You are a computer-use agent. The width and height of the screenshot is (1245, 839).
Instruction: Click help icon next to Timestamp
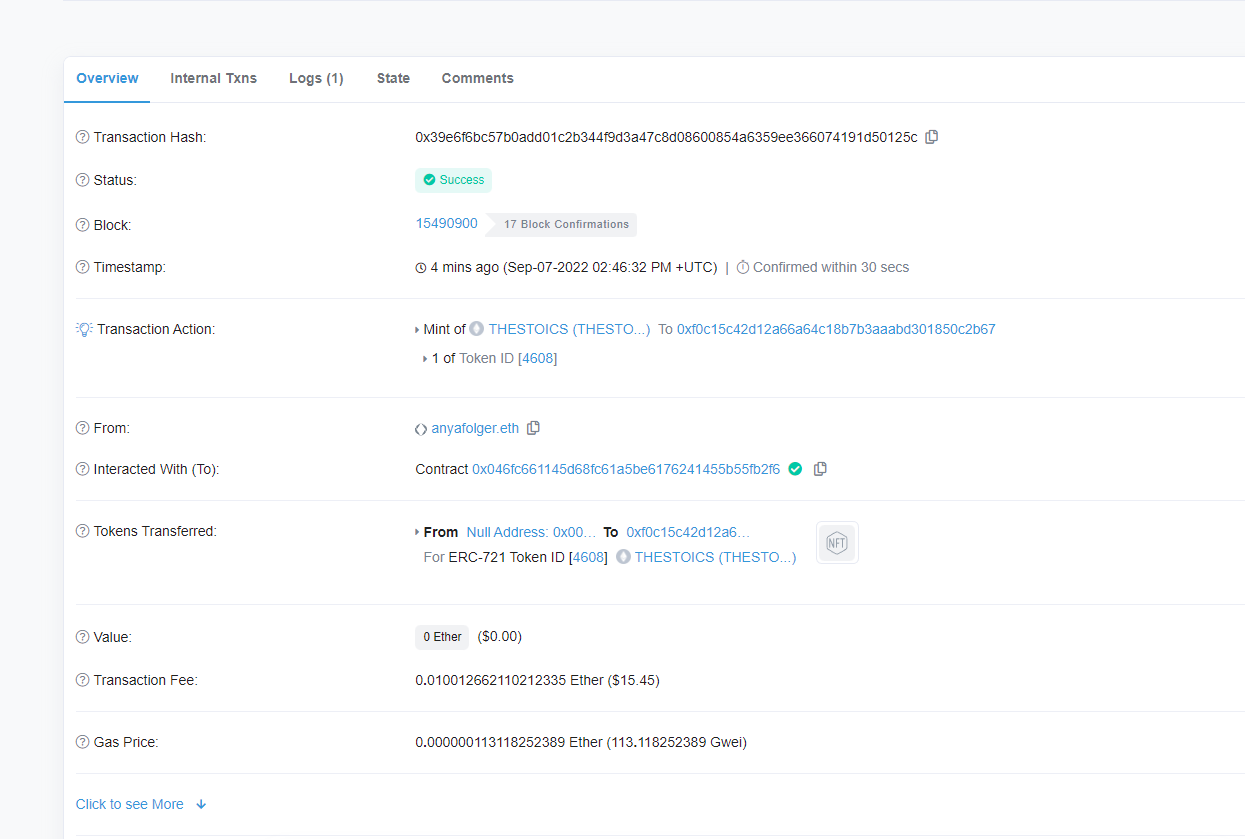(x=83, y=267)
